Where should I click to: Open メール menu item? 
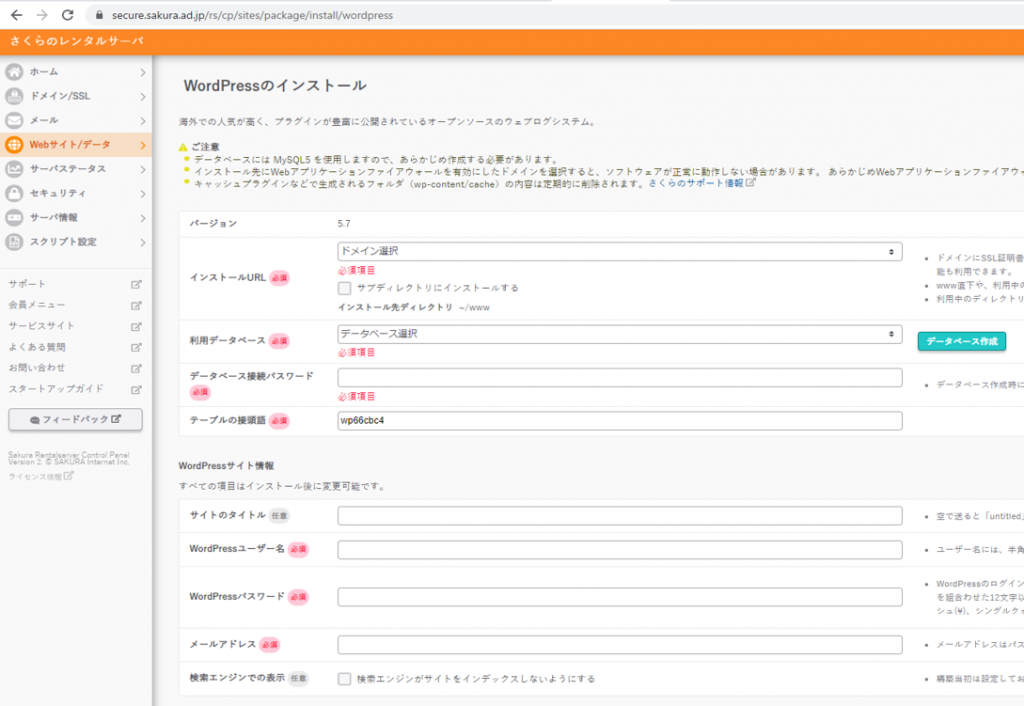[76, 120]
